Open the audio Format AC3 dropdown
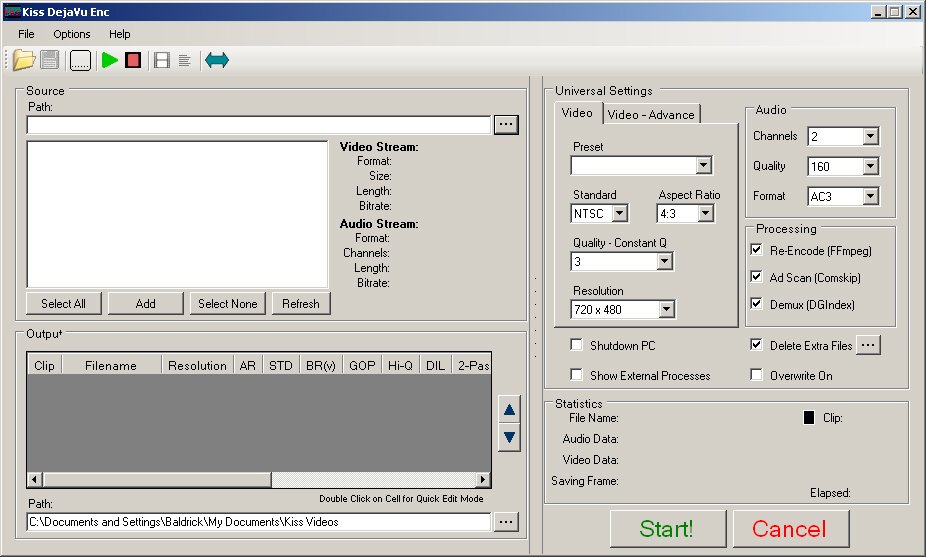The image size is (926, 557). click(x=870, y=196)
